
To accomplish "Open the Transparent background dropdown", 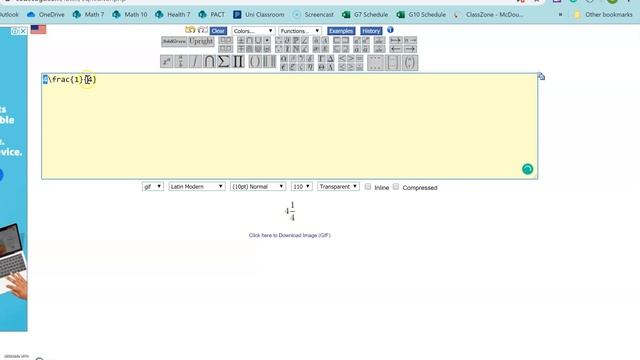I will 338,187.
